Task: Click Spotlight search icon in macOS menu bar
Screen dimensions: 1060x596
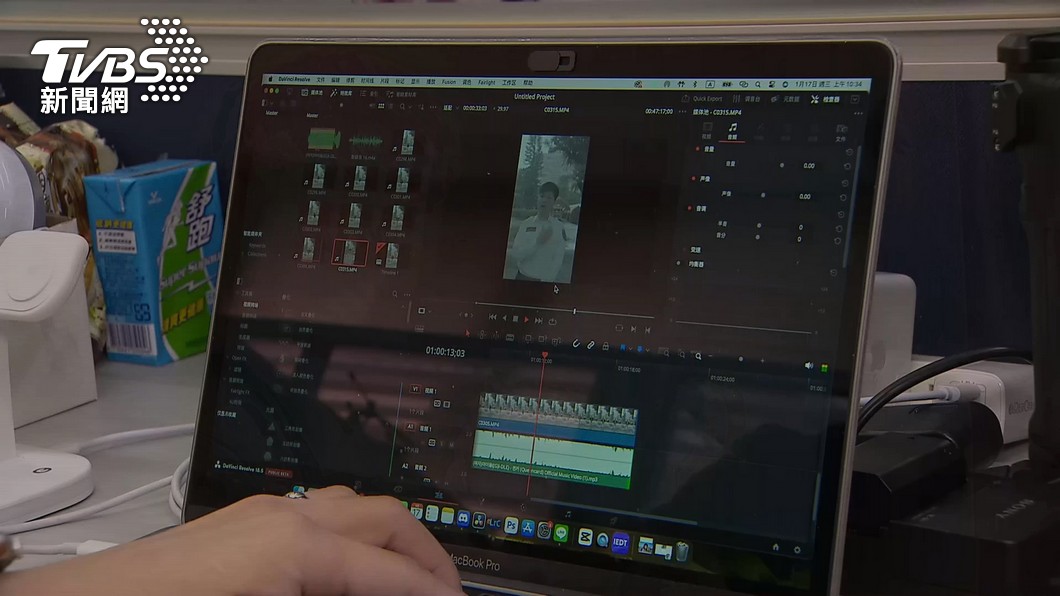Action: tap(758, 84)
